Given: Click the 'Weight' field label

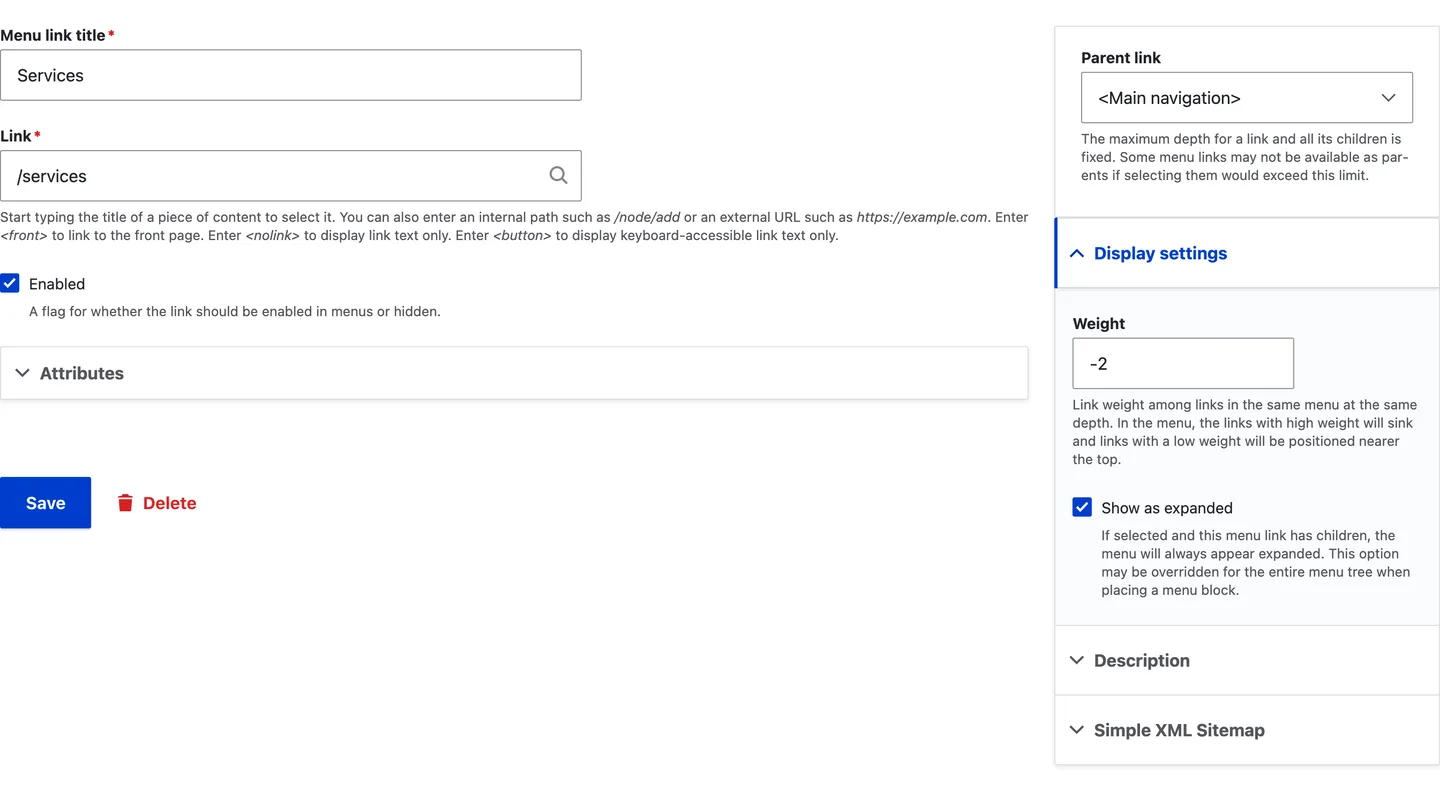Looking at the screenshot, I should 1099,323.
